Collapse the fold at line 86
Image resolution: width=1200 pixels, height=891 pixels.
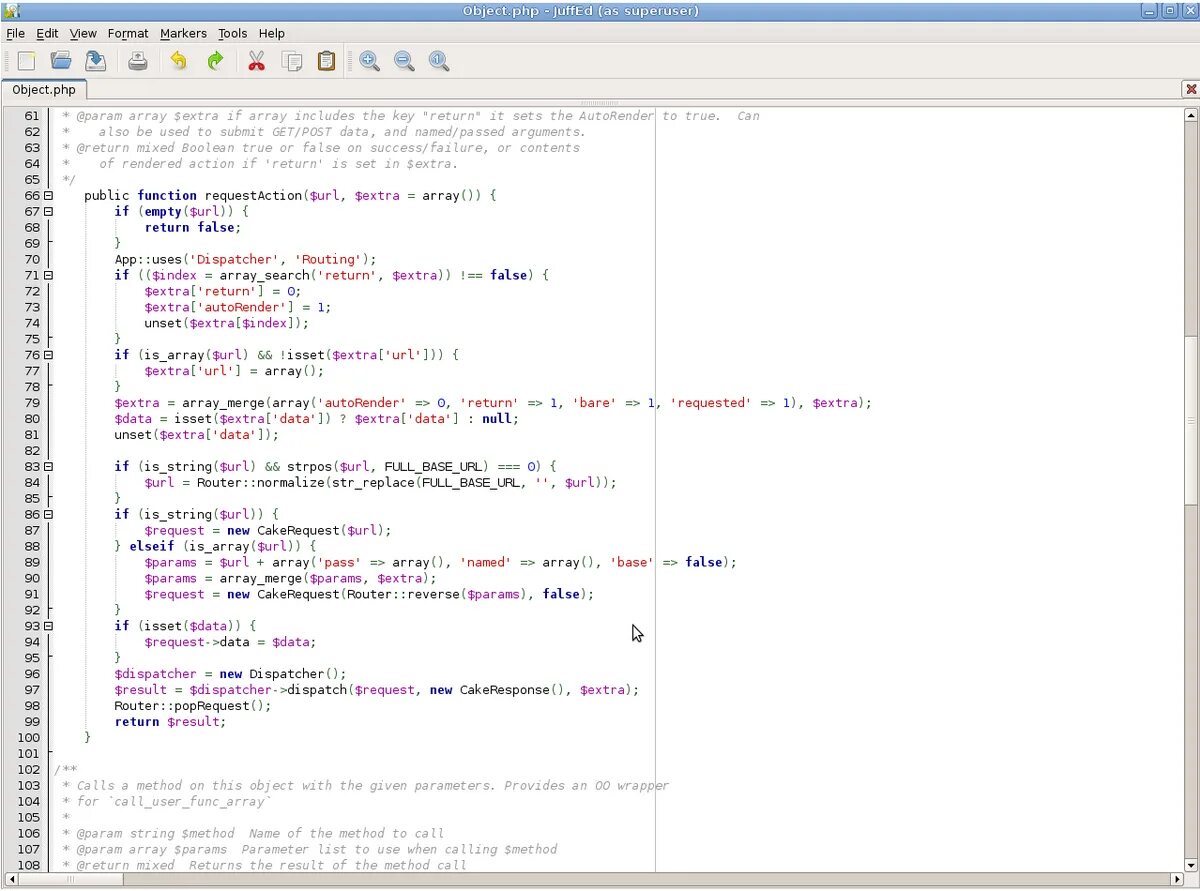pyautogui.click(x=48, y=515)
